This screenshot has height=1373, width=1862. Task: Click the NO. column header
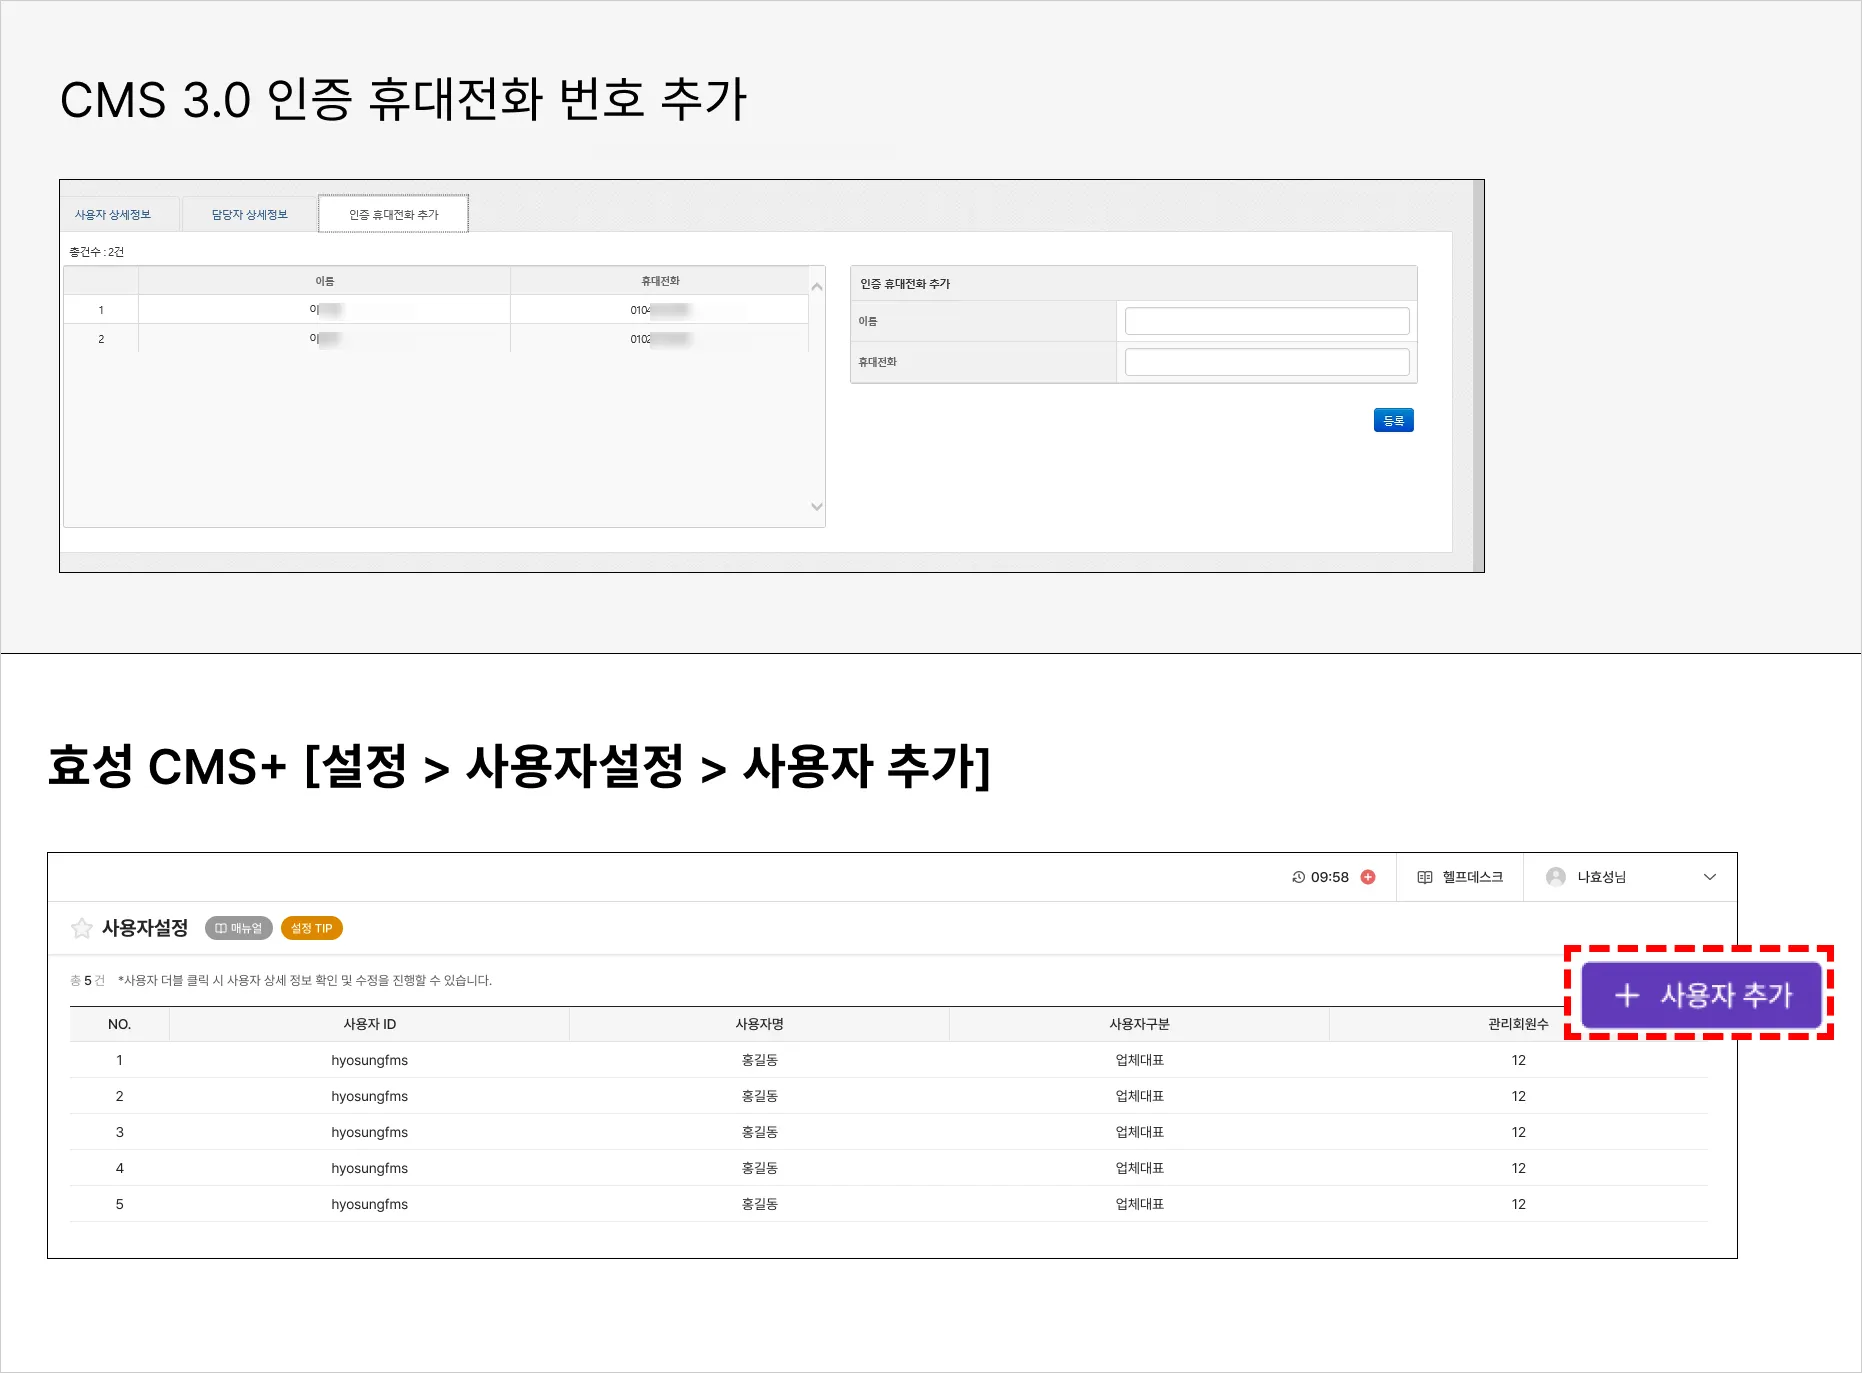(x=120, y=1024)
